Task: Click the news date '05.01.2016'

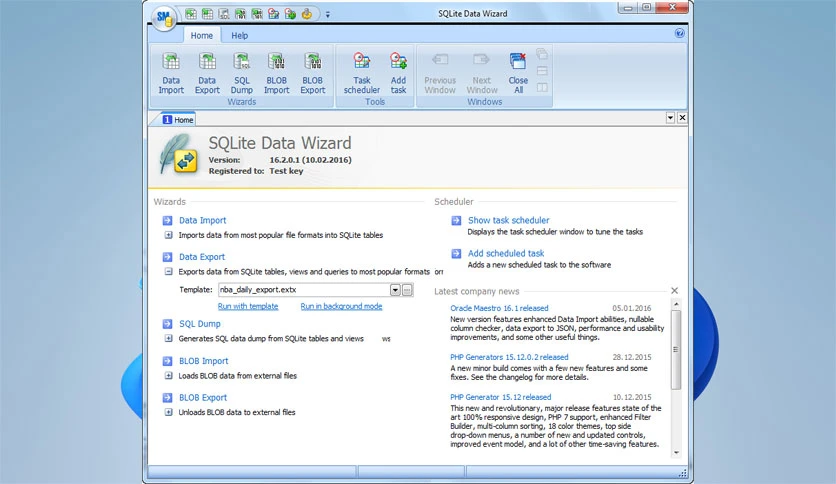Action: click(632, 308)
